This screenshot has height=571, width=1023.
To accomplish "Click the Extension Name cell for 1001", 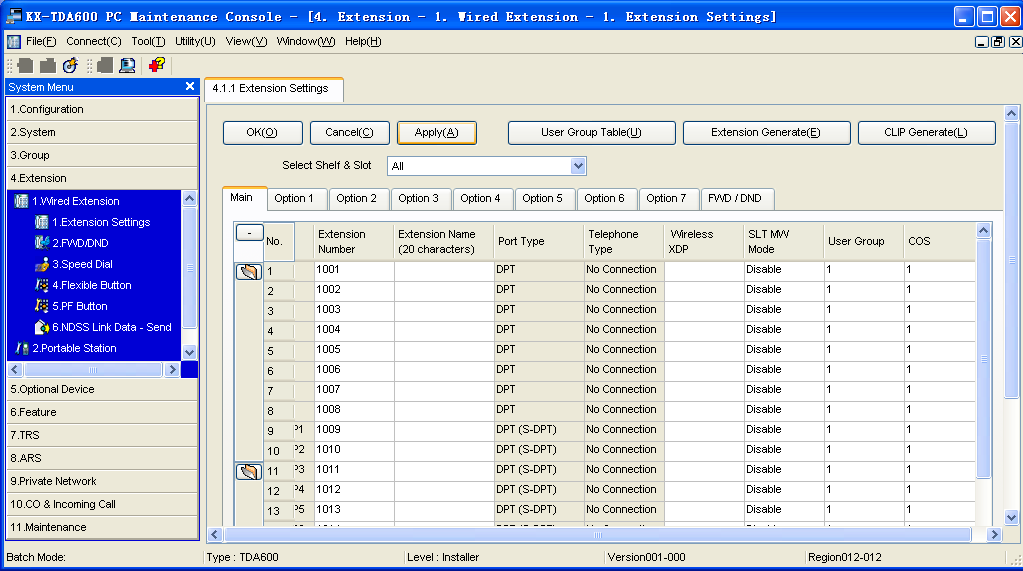I will point(444,270).
